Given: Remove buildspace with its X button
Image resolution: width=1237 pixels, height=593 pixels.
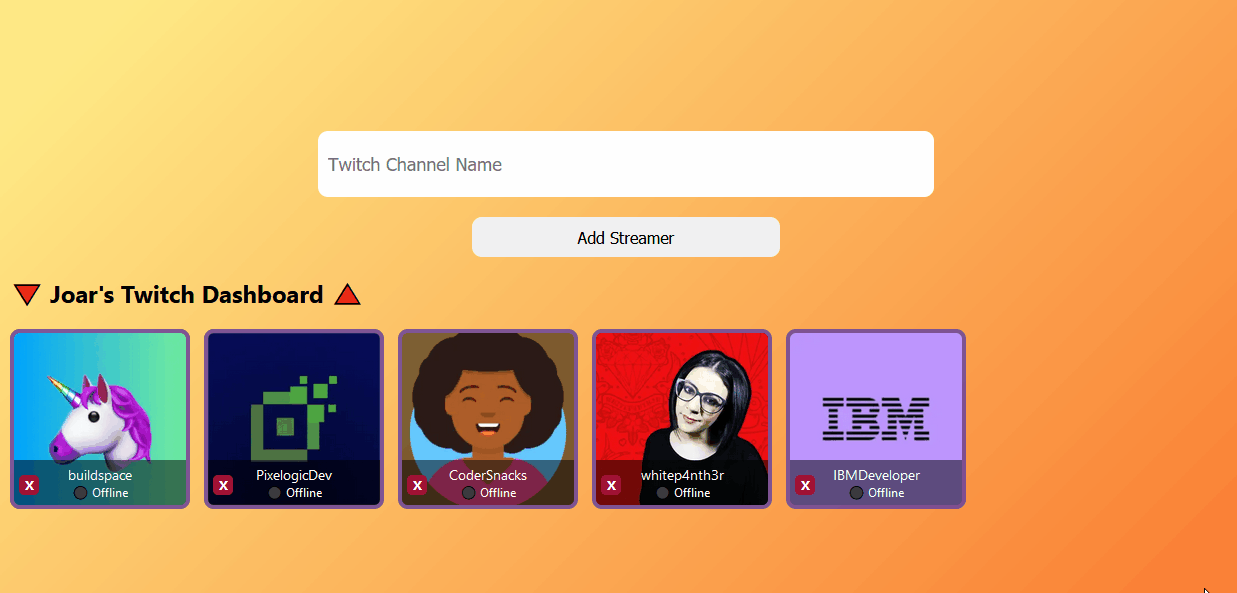Looking at the screenshot, I should (29, 485).
